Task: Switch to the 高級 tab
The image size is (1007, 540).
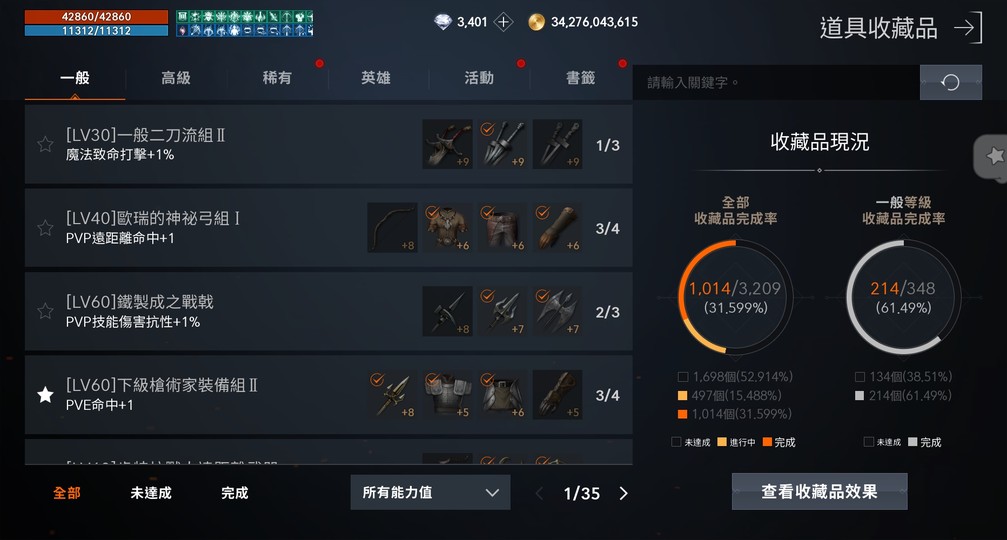Action: [x=176, y=78]
